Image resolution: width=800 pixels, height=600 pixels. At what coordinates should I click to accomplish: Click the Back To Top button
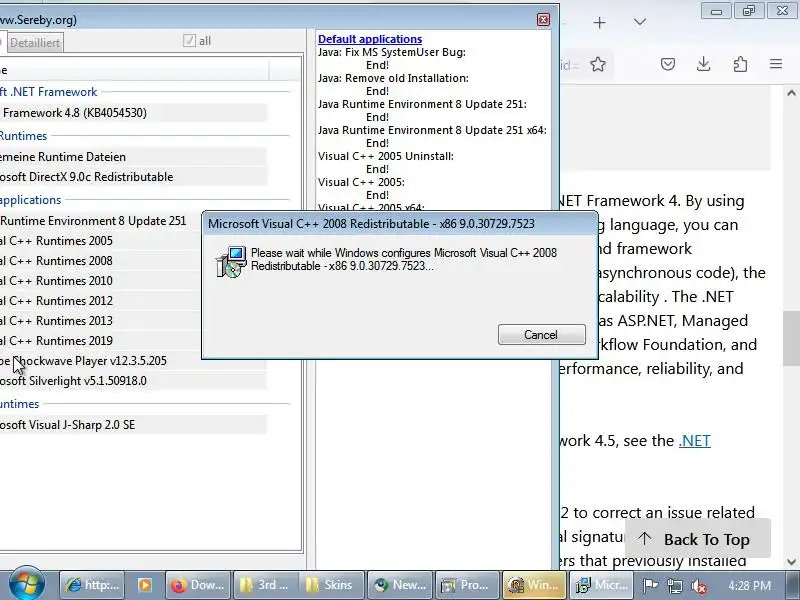pyautogui.click(x=697, y=539)
